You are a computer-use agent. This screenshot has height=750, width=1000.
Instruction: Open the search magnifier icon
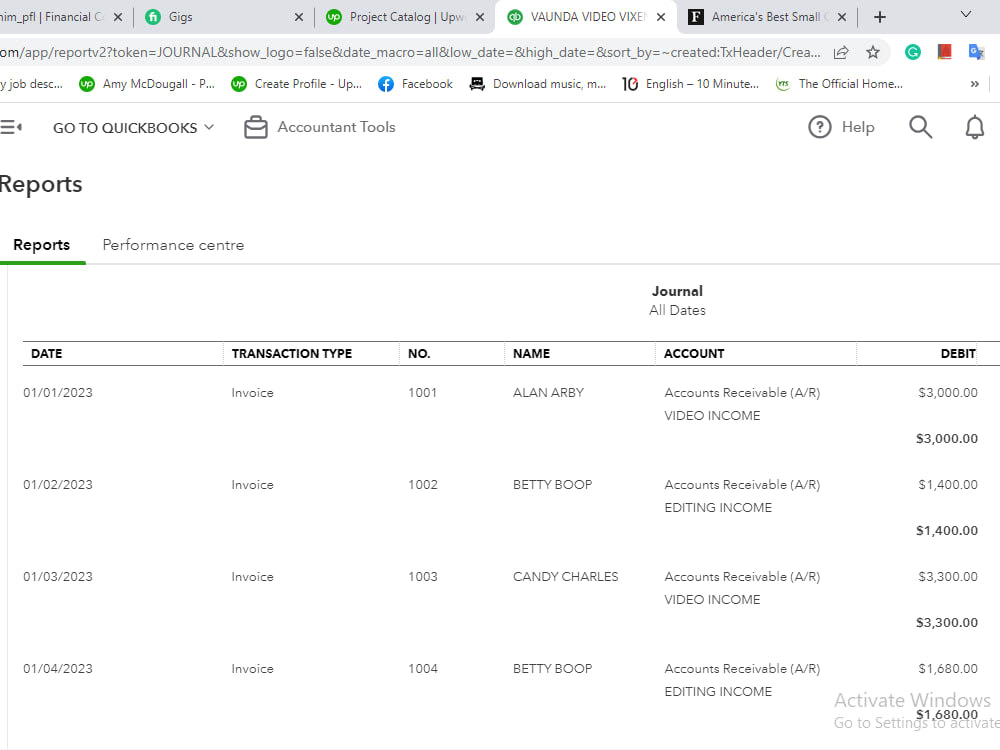pyautogui.click(x=920, y=127)
